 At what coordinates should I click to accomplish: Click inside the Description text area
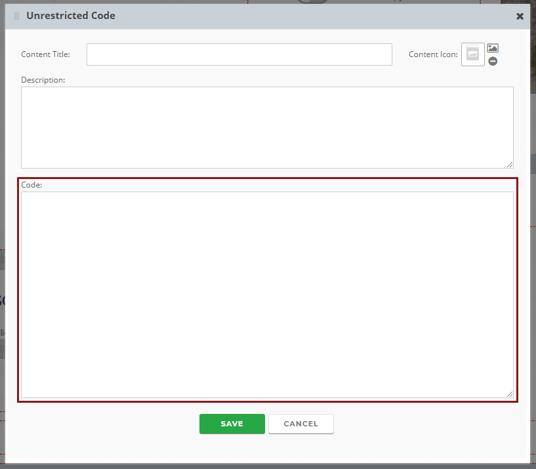point(267,128)
